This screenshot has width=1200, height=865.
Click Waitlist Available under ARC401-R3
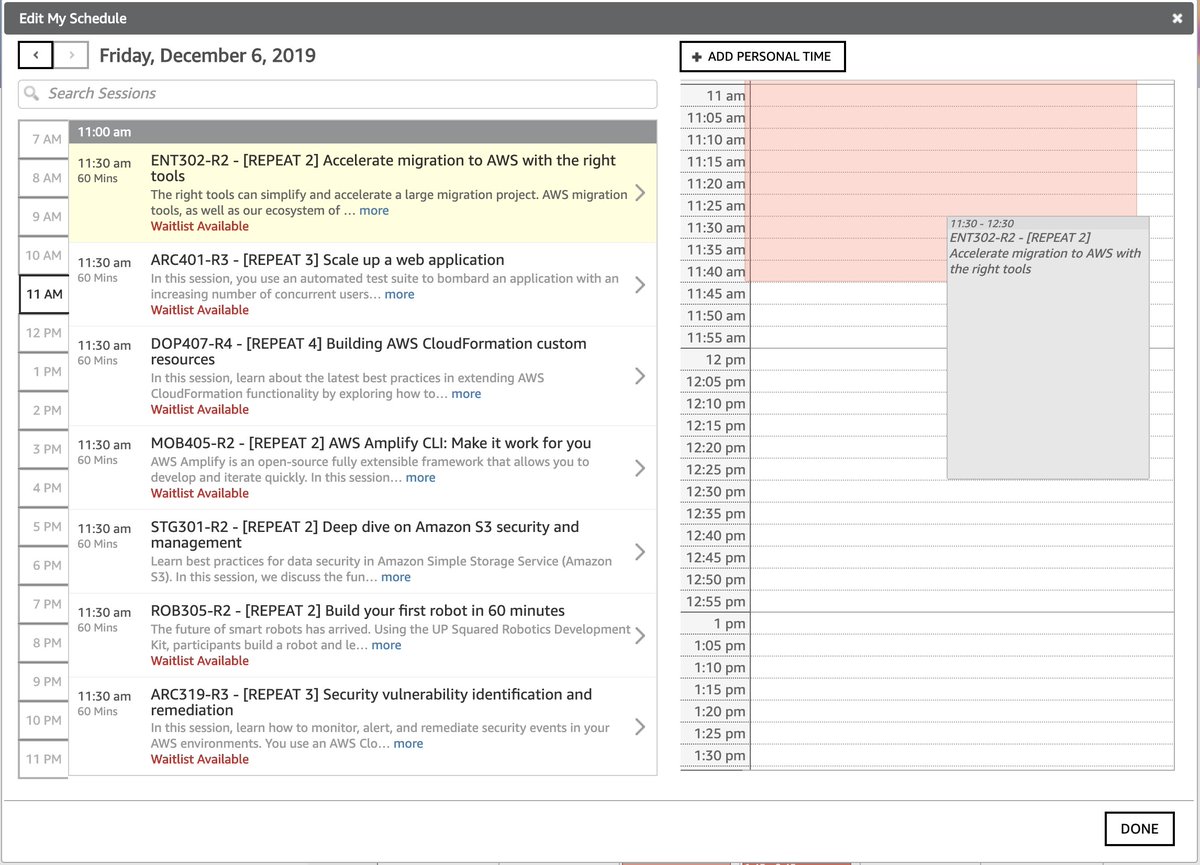[x=200, y=310]
